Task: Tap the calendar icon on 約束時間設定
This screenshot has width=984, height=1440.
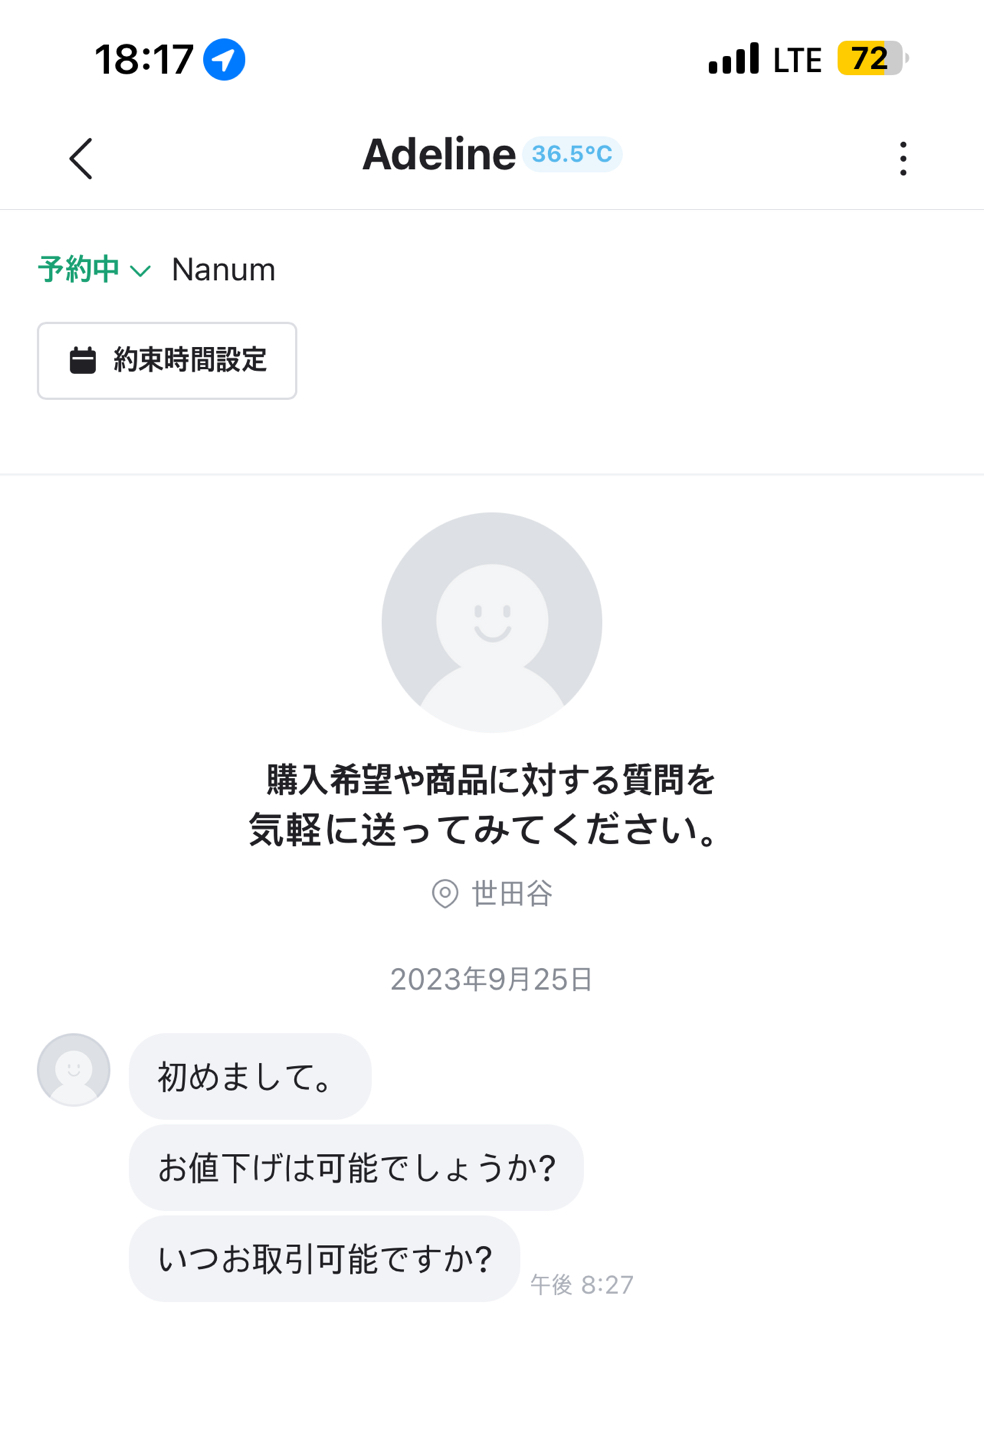Action: [83, 360]
